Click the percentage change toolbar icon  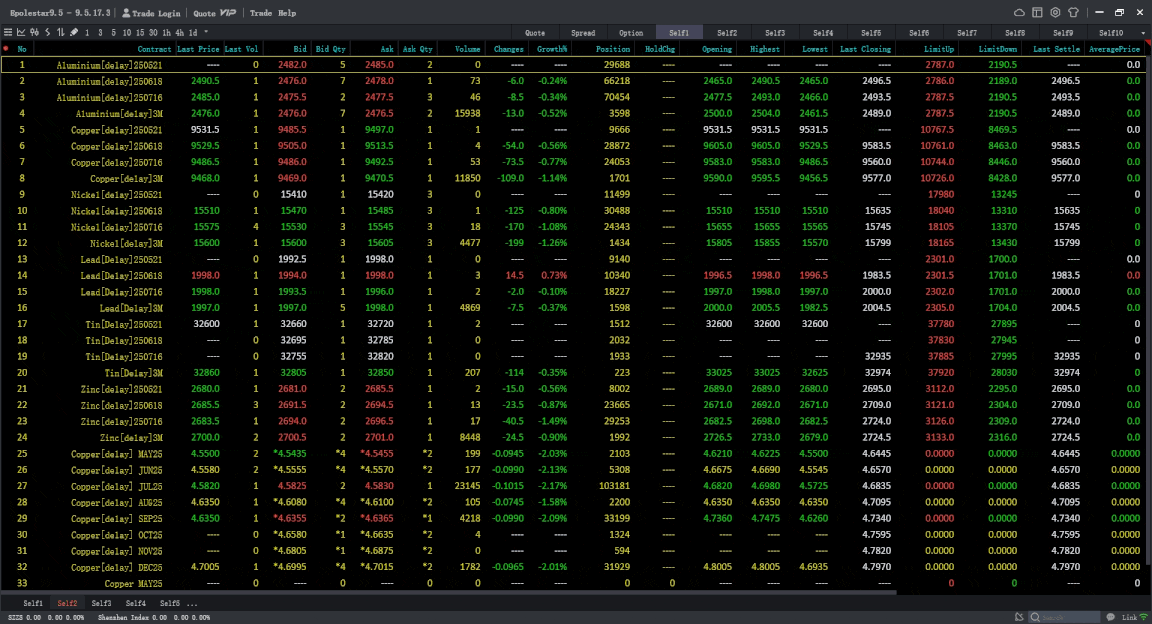(34, 32)
